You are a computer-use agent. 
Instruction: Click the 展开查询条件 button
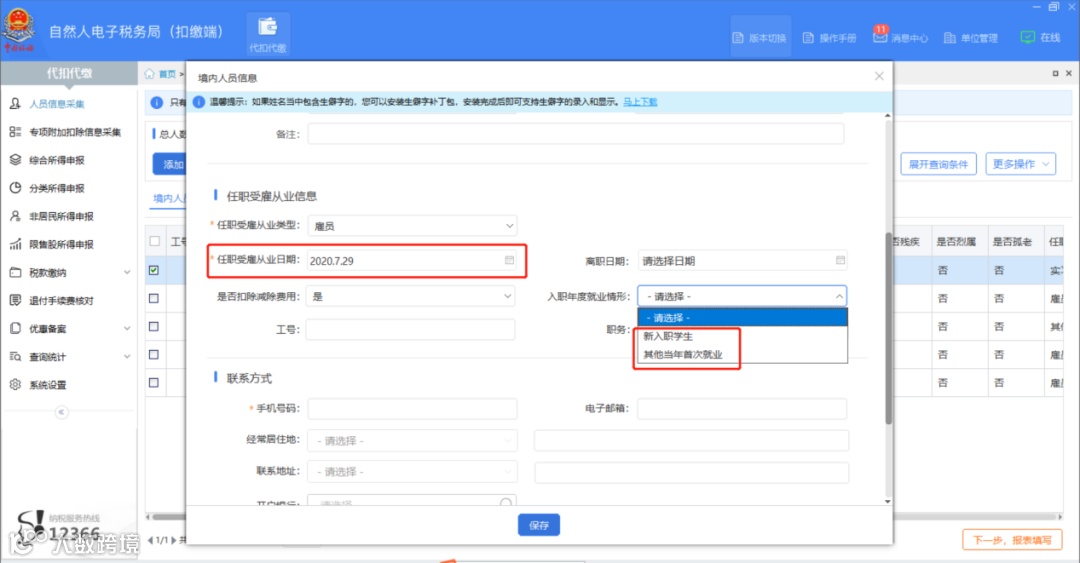(938, 164)
